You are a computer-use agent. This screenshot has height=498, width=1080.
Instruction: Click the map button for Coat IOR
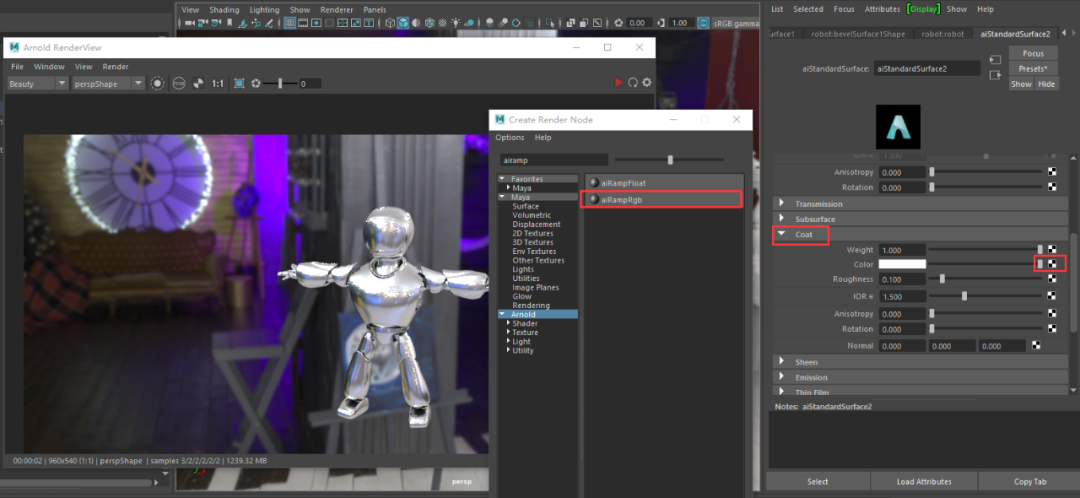point(1052,296)
